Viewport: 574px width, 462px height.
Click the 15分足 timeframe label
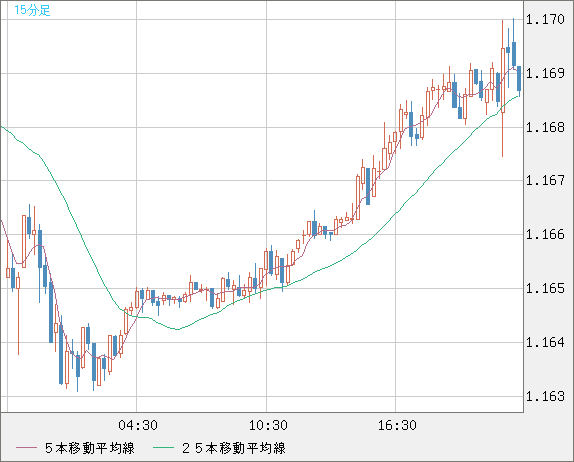(32, 10)
